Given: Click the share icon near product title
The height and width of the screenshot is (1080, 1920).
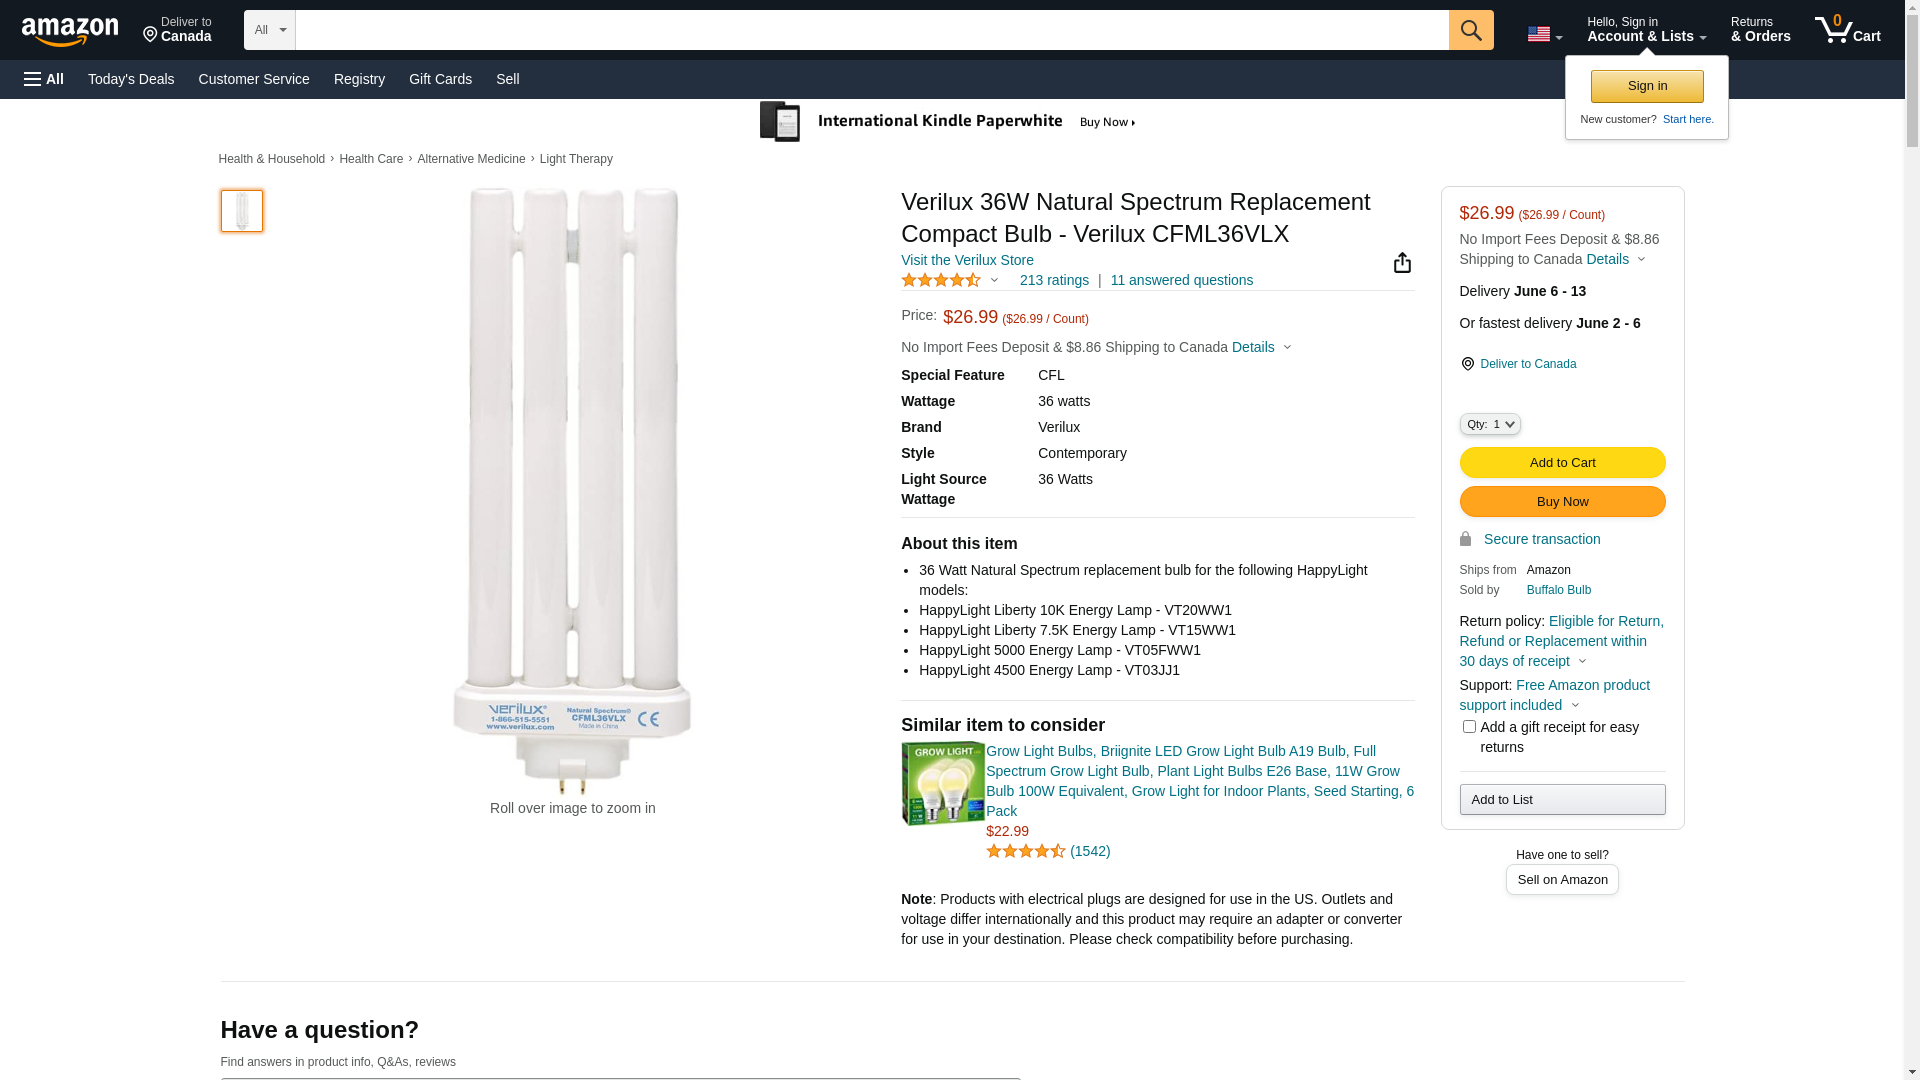Looking at the screenshot, I should point(1402,263).
